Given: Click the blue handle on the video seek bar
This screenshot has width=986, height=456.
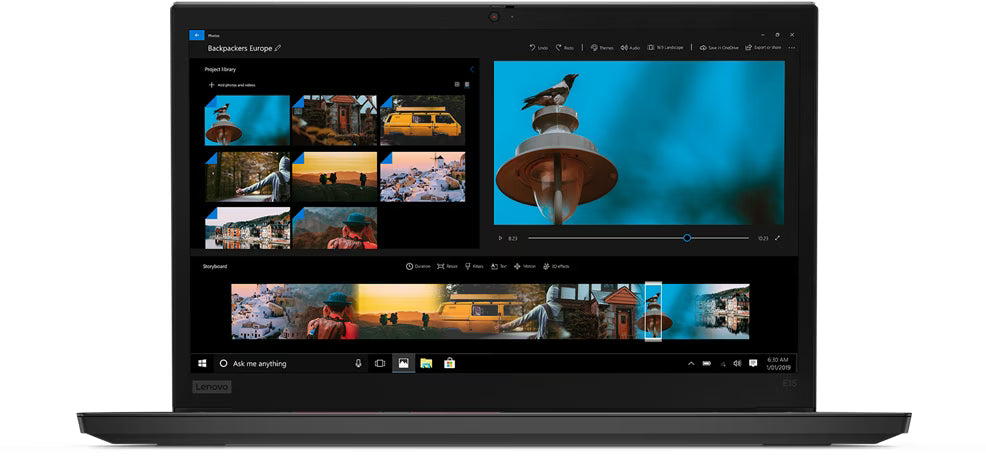Looking at the screenshot, I should [687, 238].
